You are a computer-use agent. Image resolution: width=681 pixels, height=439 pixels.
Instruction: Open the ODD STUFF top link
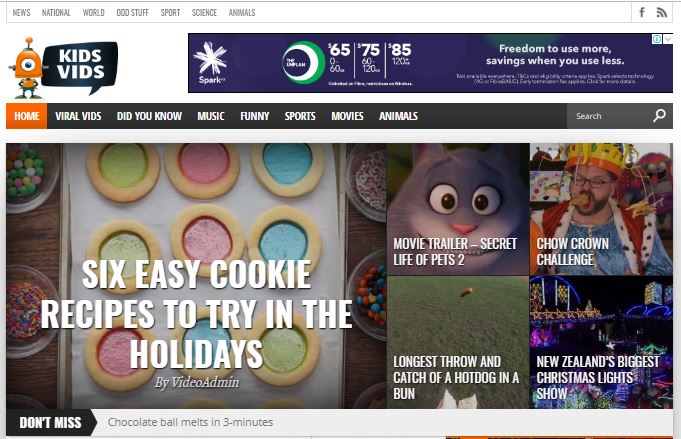[x=132, y=13]
